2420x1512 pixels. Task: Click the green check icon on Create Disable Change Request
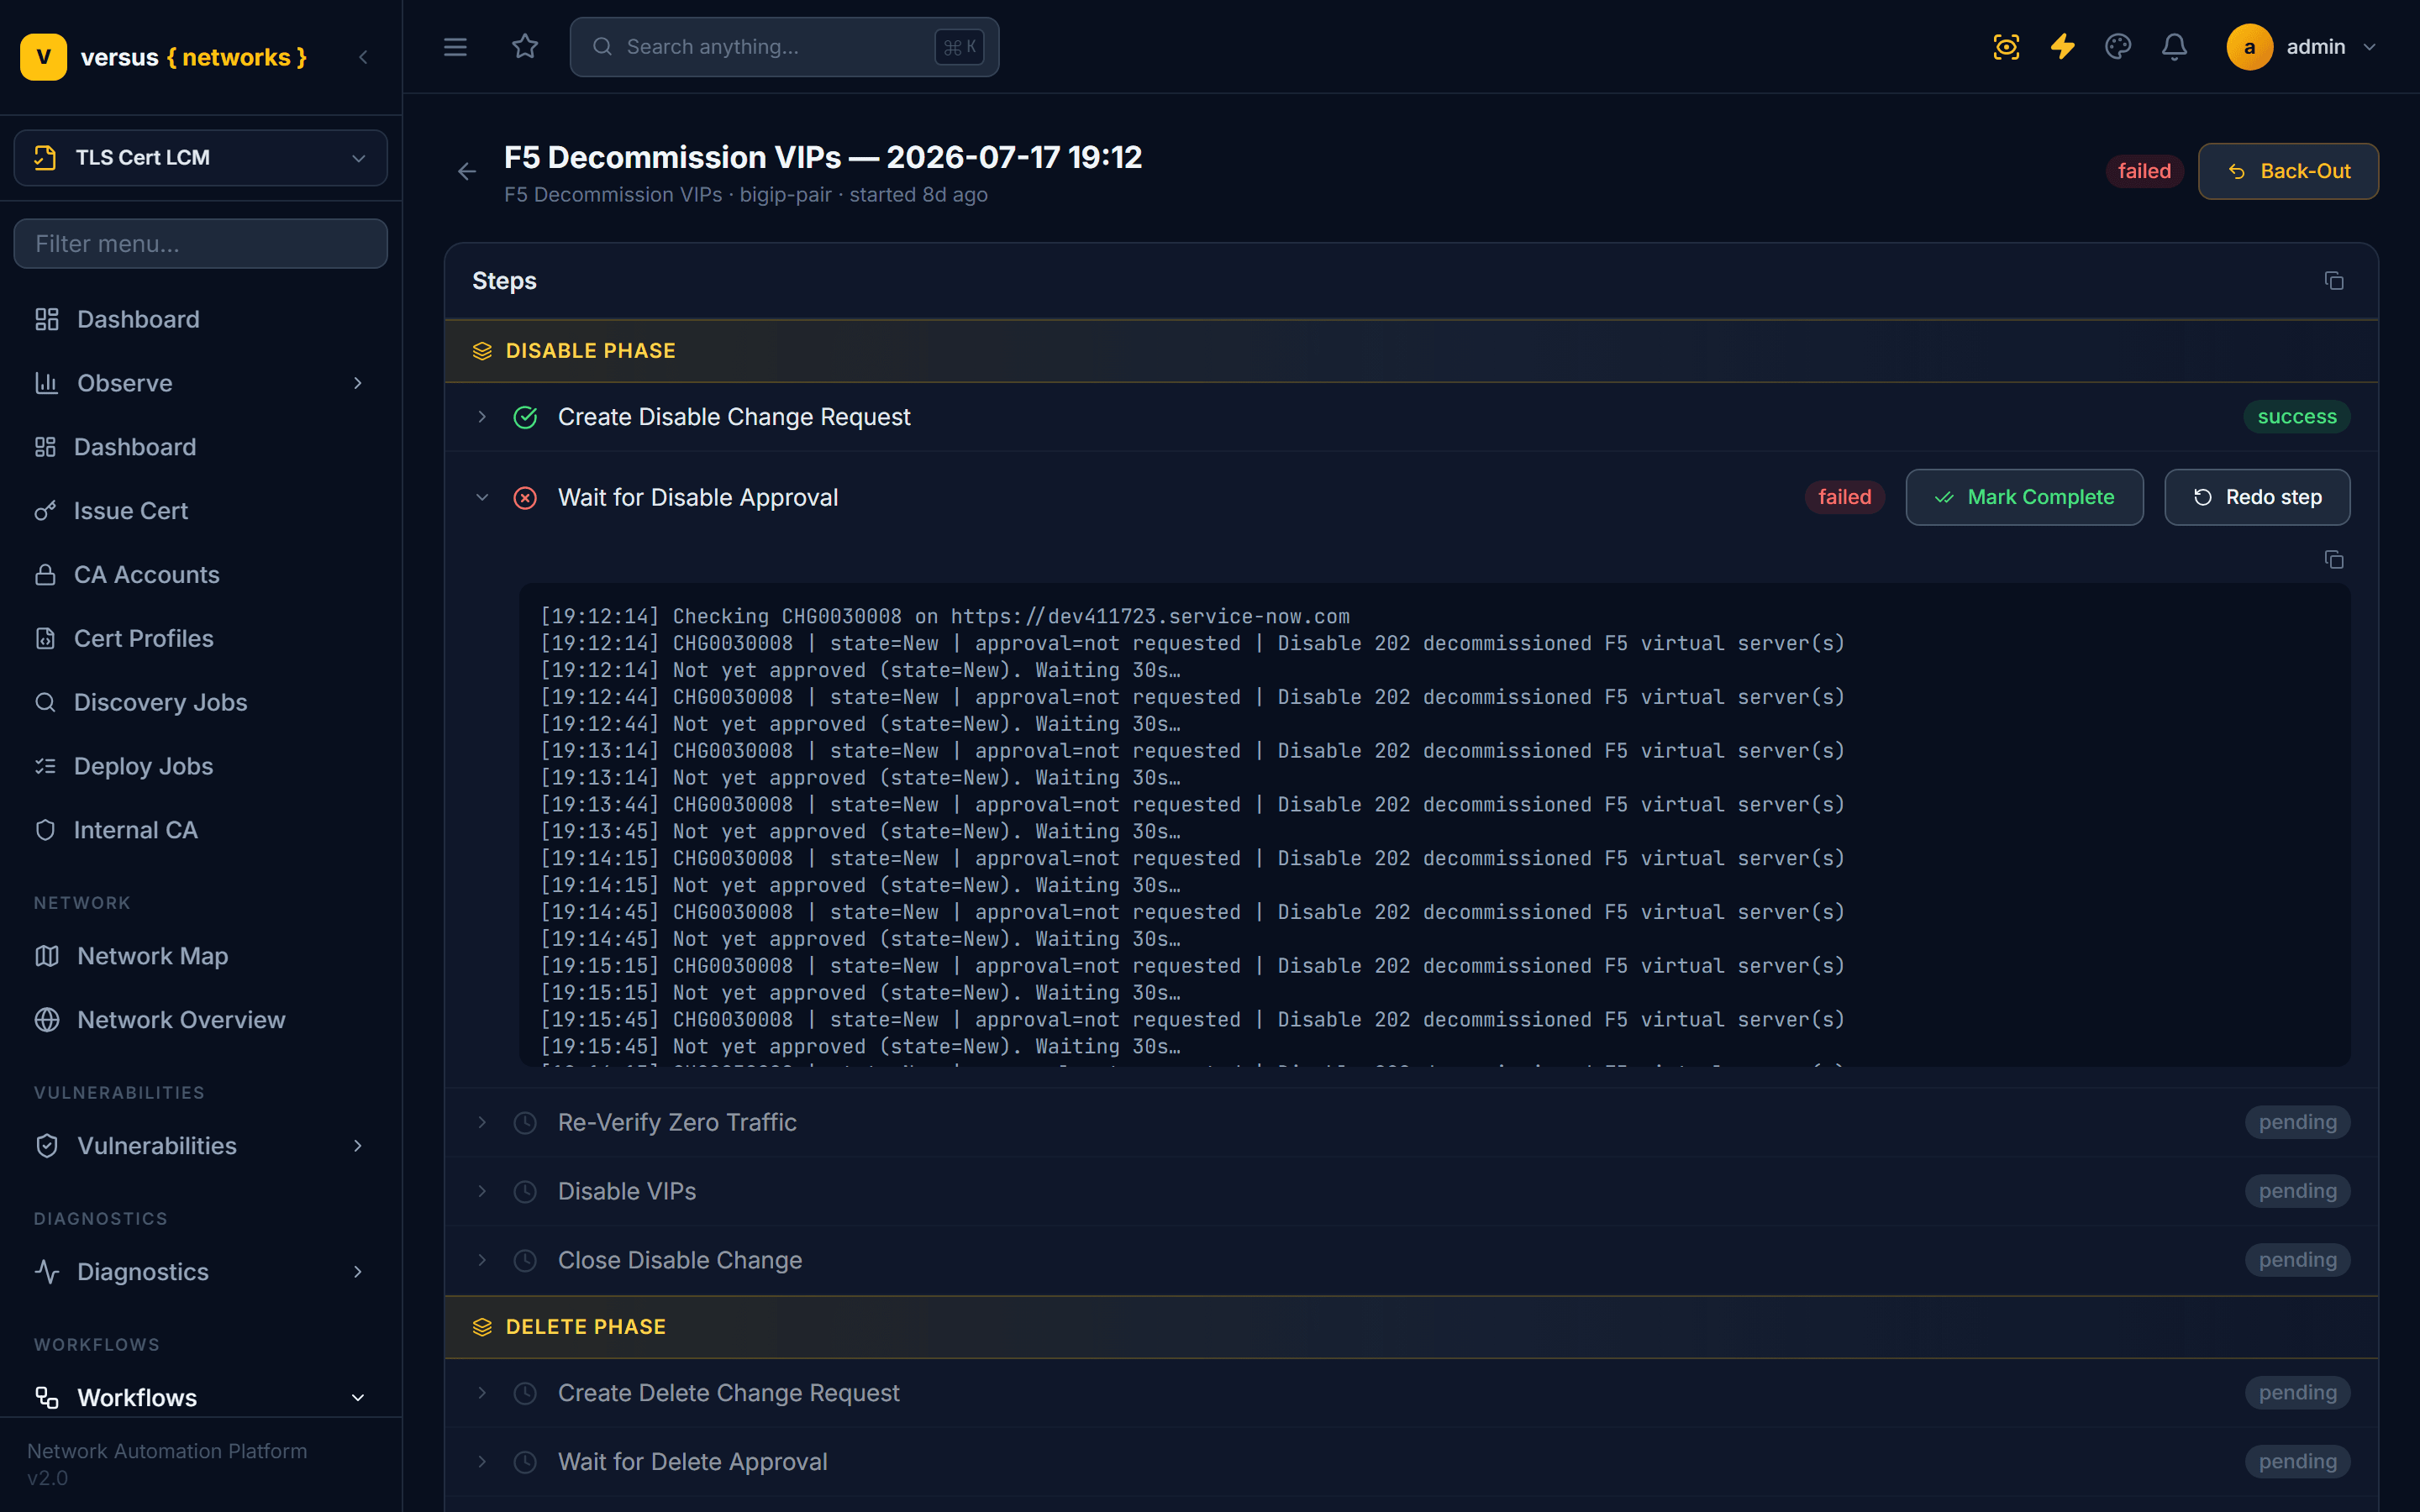point(525,417)
